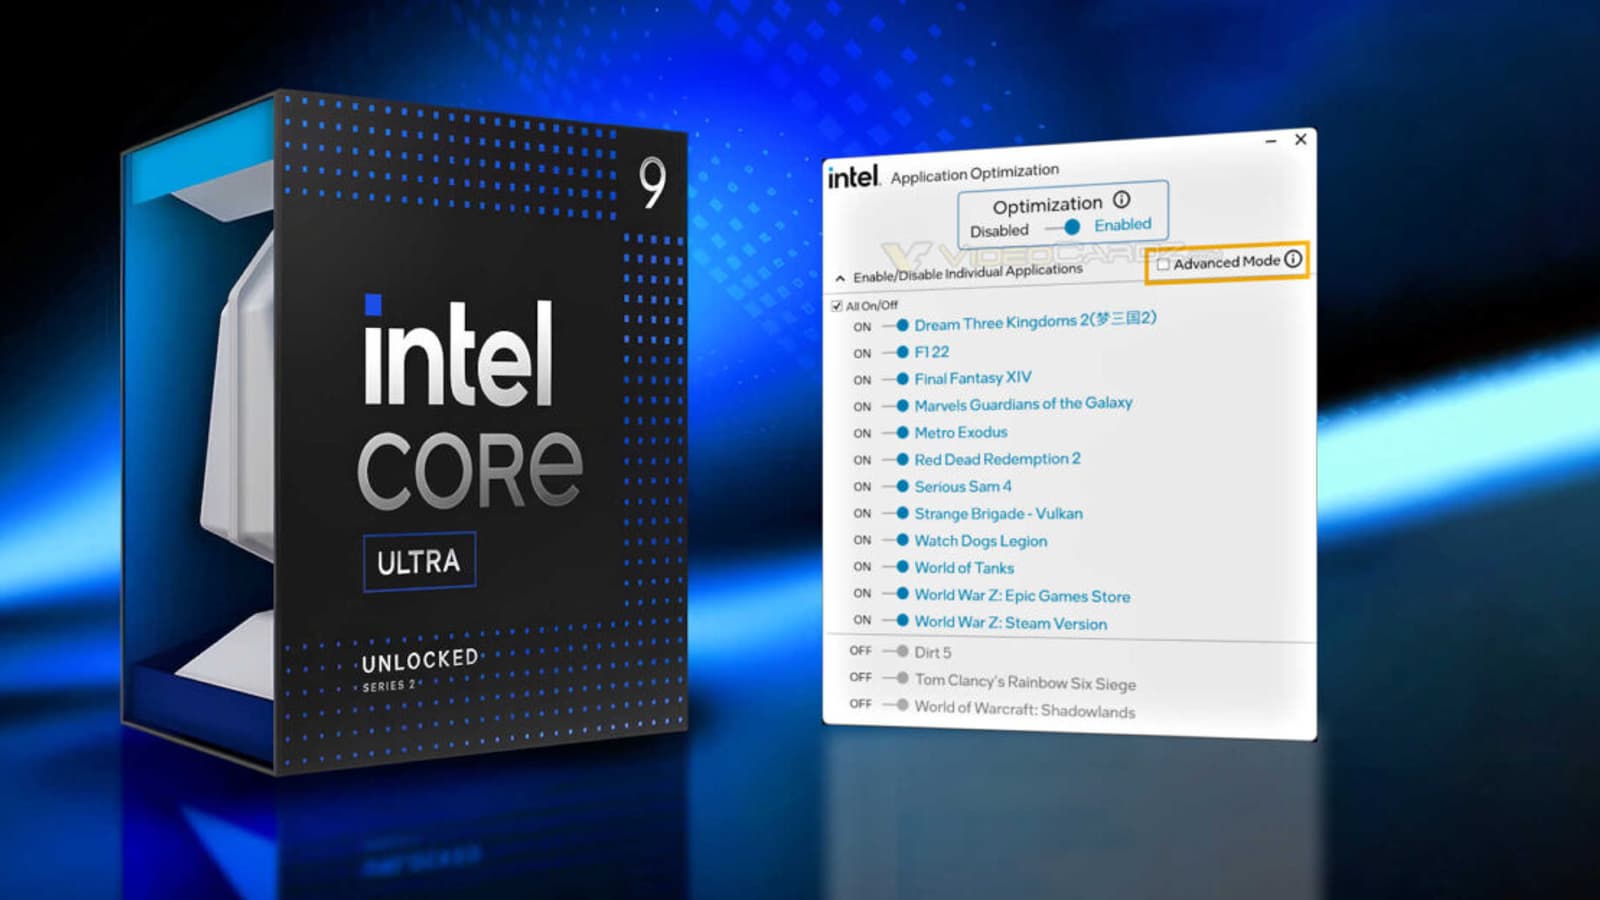Turn on Tom Clancy's Rainbow Six Siege switch
1600x900 pixels.
pyautogui.click(x=895, y=678)
